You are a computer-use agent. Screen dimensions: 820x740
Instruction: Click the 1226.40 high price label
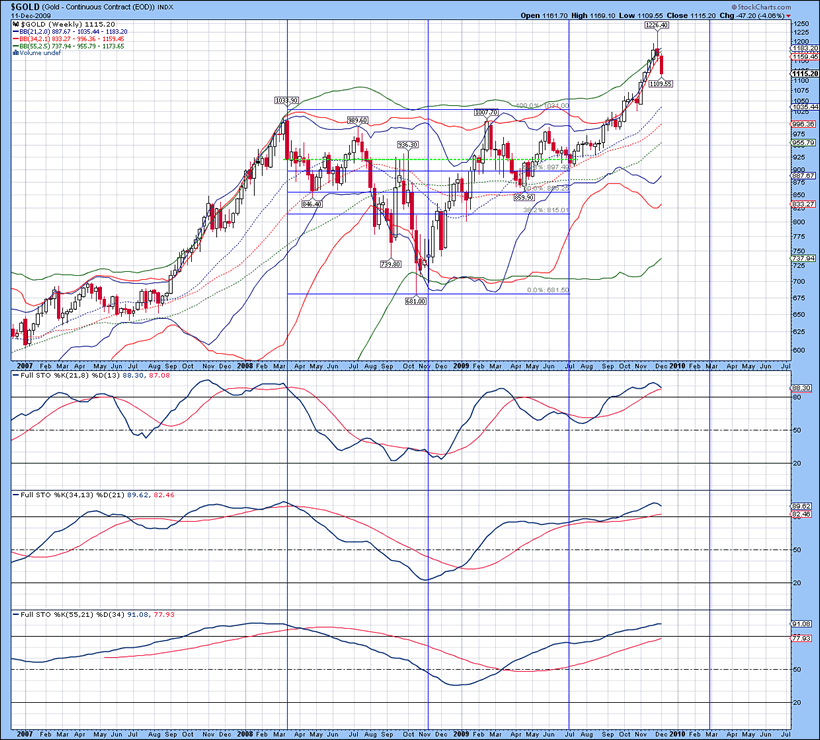click(658, 26)
